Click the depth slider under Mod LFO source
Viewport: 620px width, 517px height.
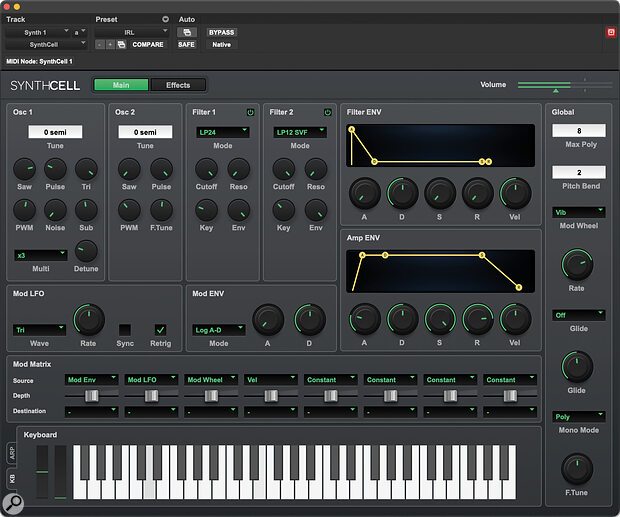151,395
